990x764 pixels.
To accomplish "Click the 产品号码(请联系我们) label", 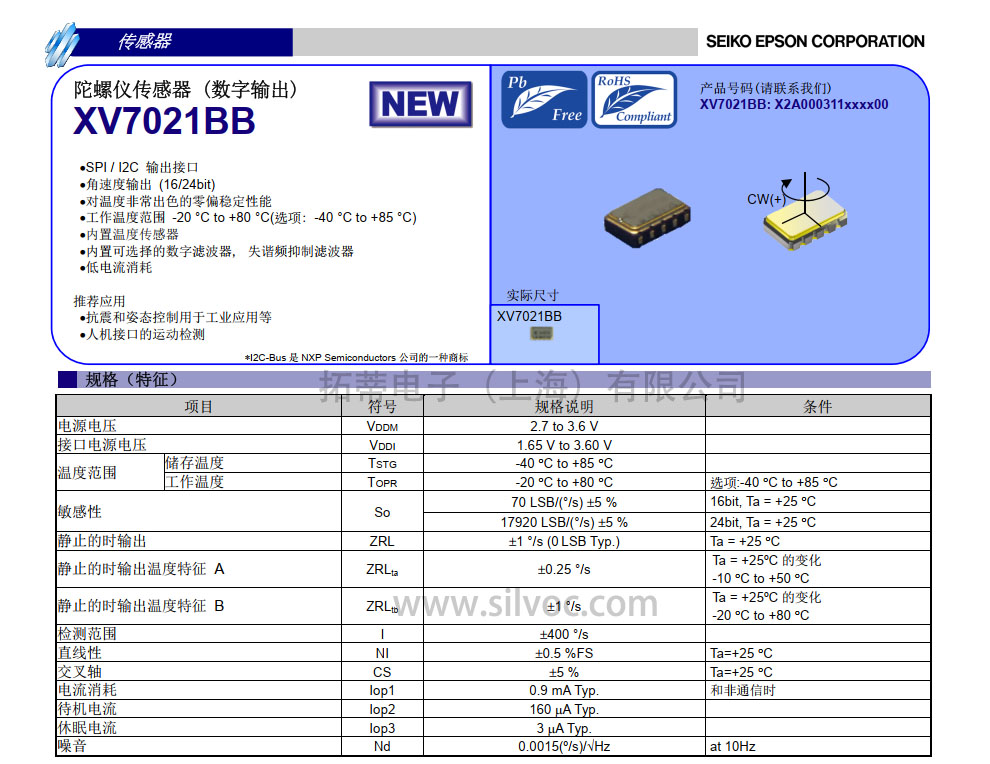I will pos(765,88).
